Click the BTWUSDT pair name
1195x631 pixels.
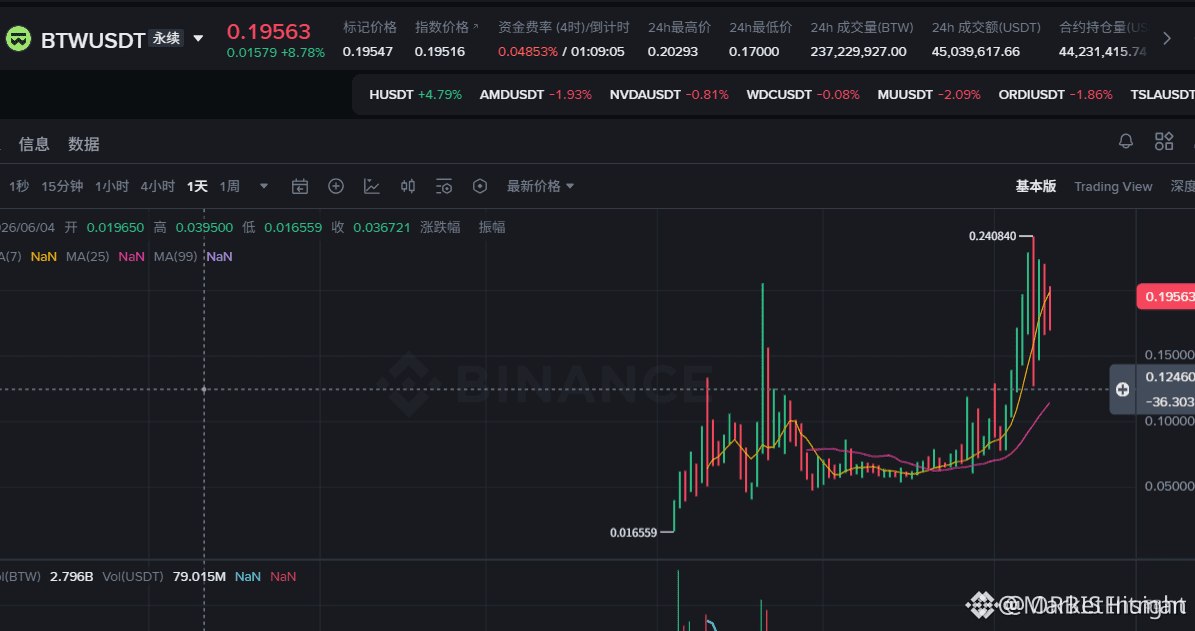click(93, 40)
